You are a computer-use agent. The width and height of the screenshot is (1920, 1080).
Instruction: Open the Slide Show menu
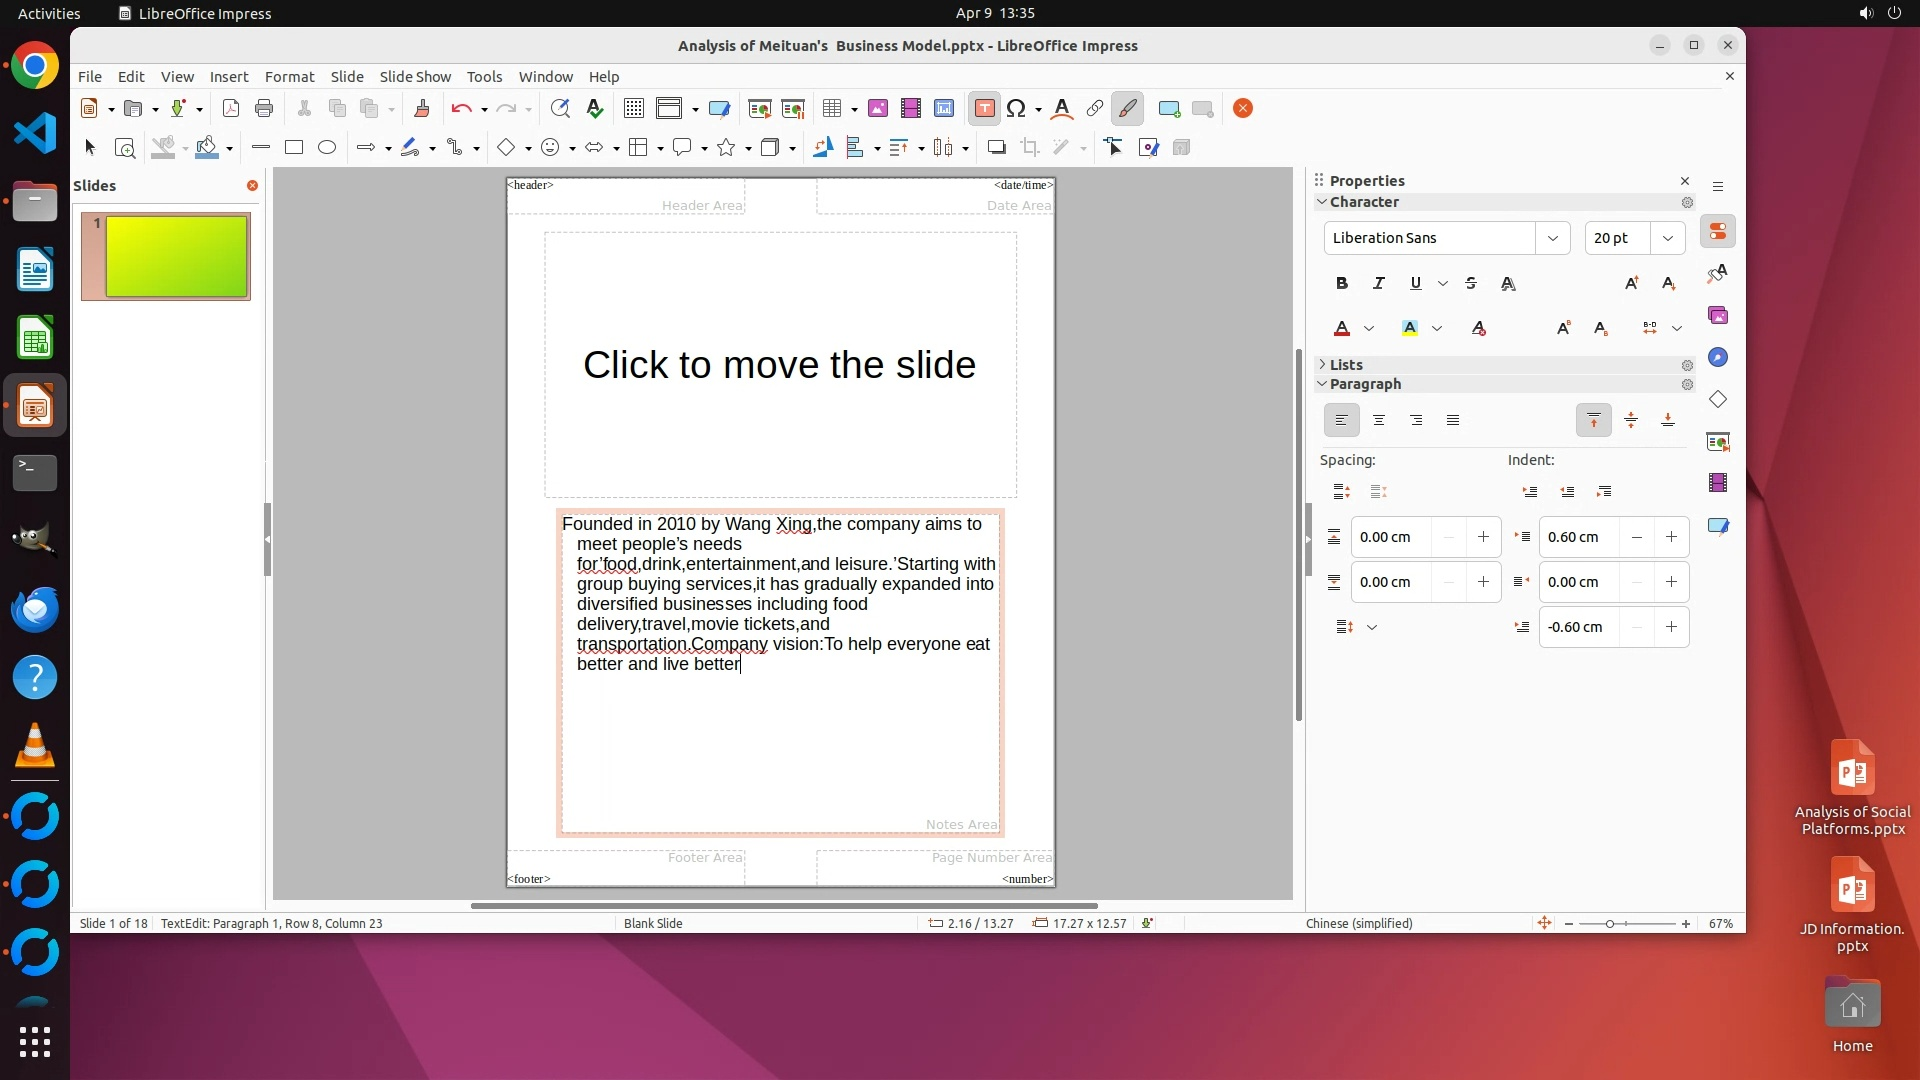[415, 77]
